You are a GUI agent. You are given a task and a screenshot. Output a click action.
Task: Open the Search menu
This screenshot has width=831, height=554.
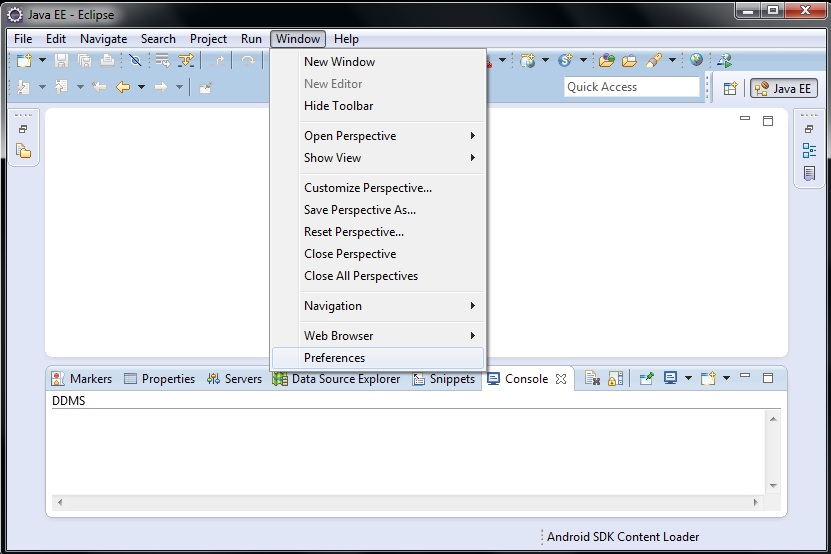point(158,39)
